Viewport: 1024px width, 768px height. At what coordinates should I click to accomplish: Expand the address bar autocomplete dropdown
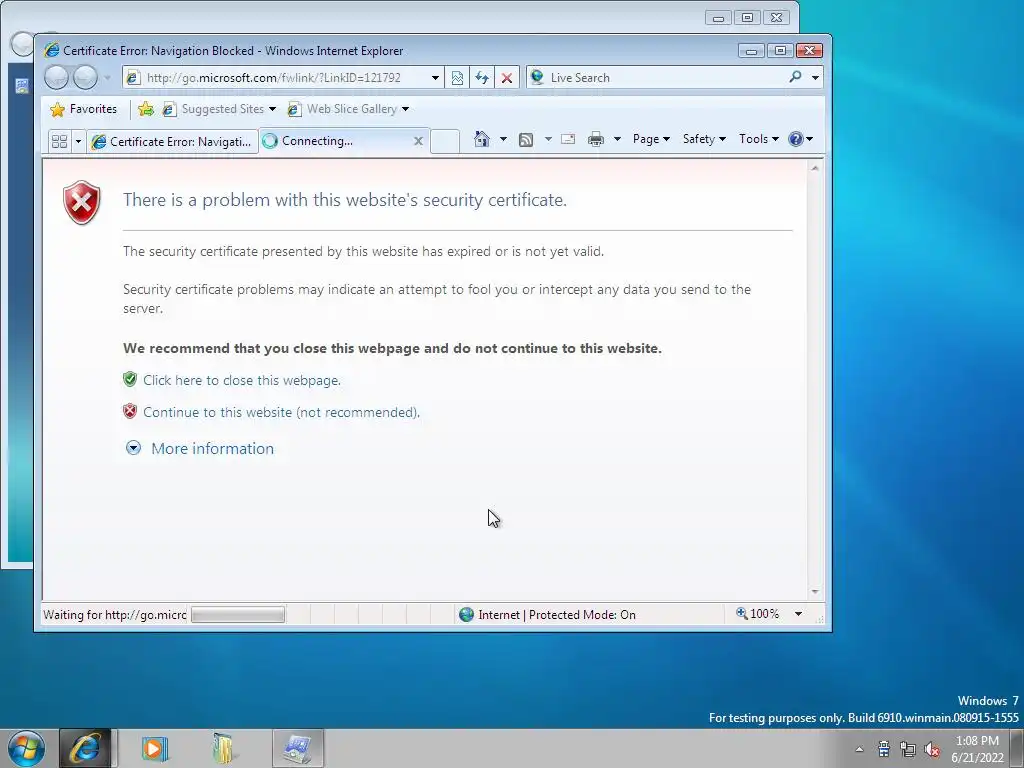point(435,78)
